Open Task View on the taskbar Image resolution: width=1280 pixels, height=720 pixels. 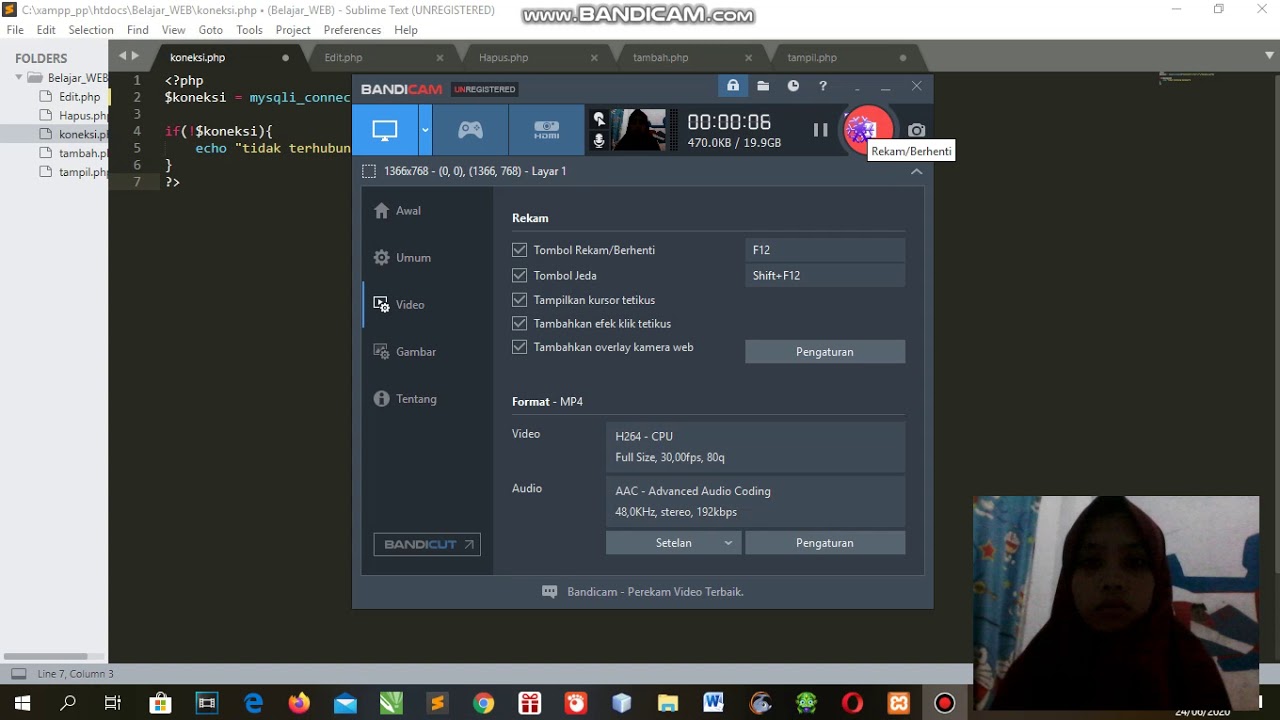113,704
